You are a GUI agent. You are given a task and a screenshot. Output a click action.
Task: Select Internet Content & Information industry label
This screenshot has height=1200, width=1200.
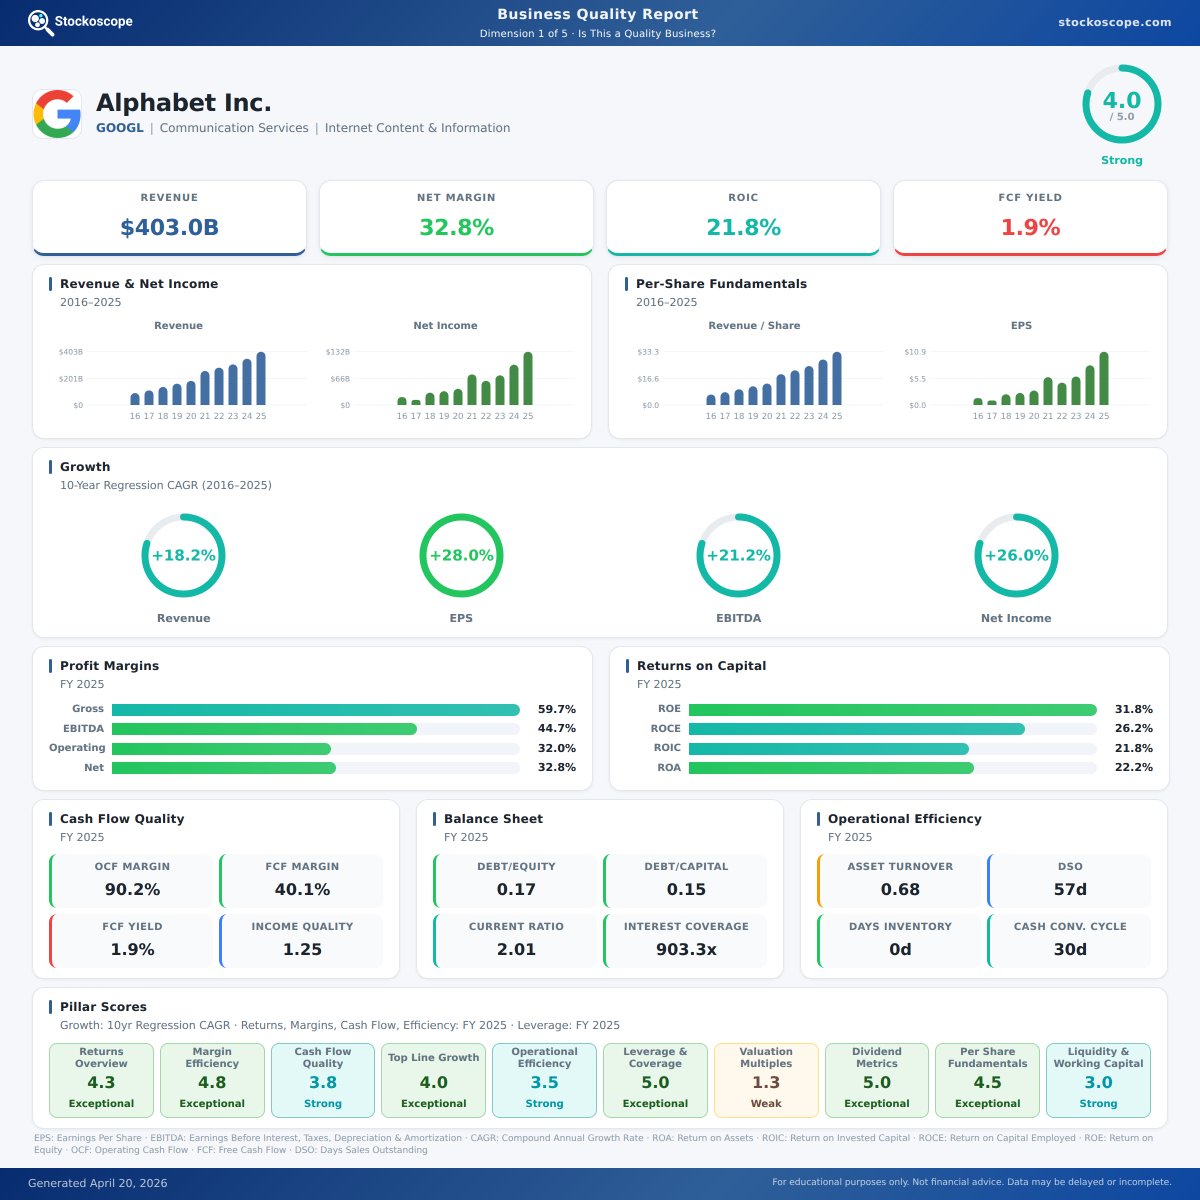pyautogui.click(x=417, y=128)
